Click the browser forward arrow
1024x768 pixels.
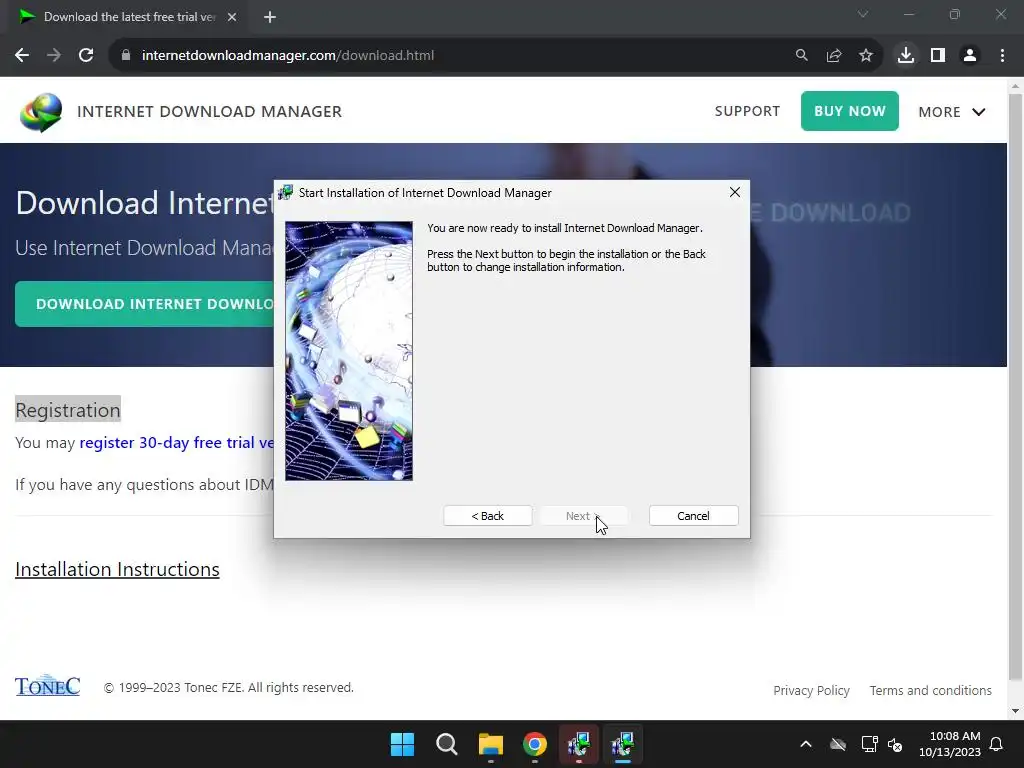pos(54,56)
